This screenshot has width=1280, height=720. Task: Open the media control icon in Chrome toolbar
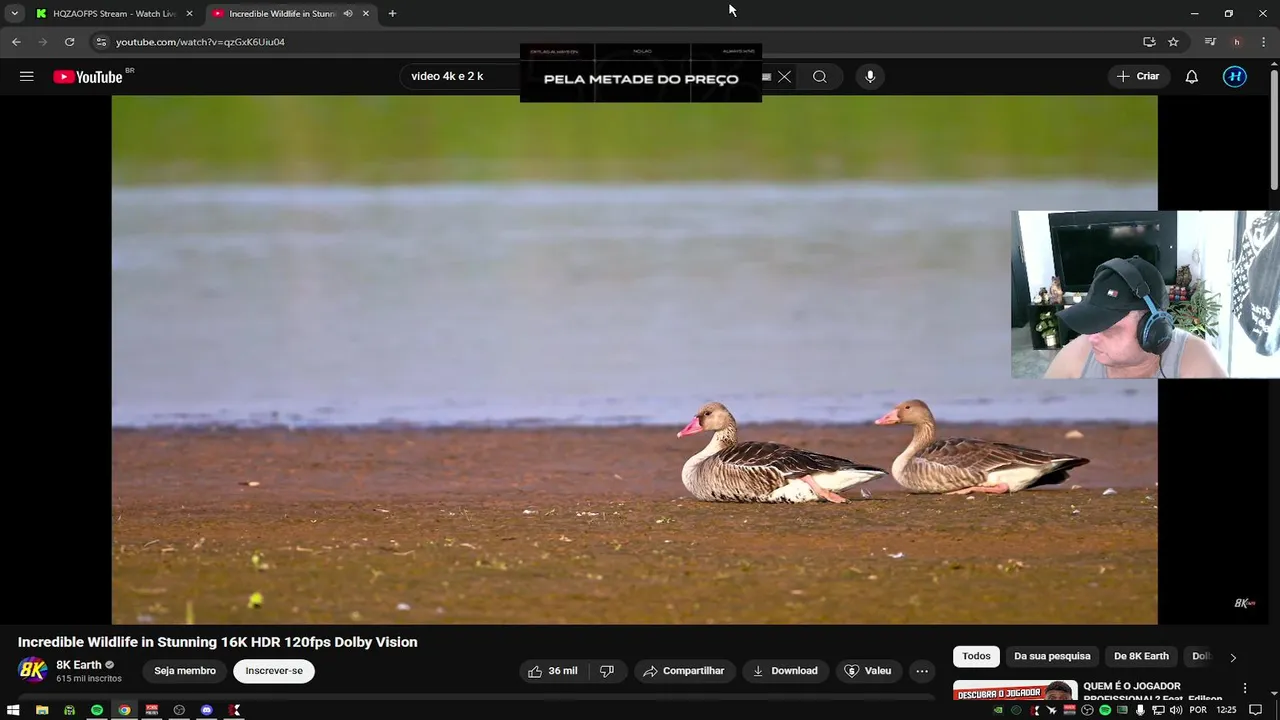tap(1210, 42)
